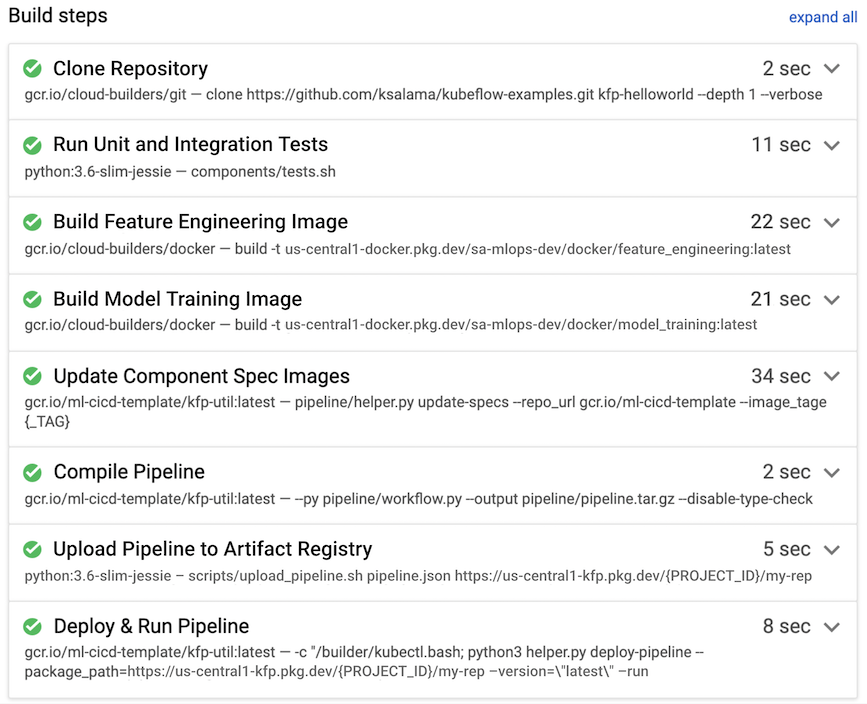Click green checkmark beside Deploy & Run Pipeline
The image size is (867, 704).
(33, 627)
